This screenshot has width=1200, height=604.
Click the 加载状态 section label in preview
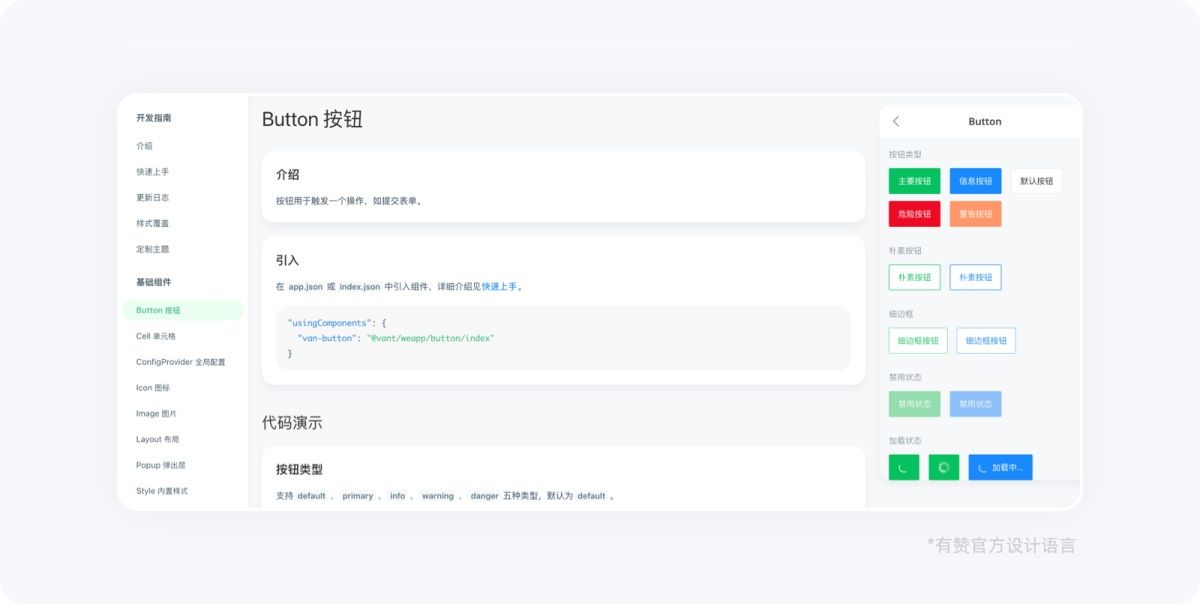pos(905,440)
